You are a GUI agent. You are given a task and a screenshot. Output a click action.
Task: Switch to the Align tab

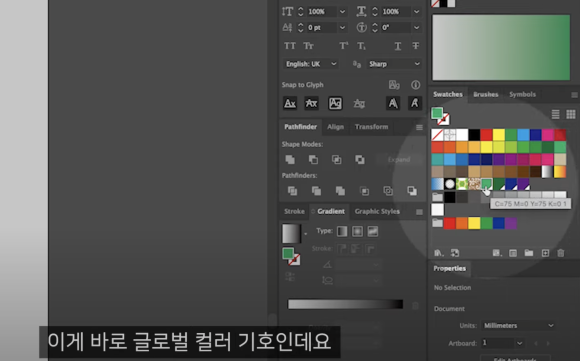pyautogui.click(x=335, y=127)
